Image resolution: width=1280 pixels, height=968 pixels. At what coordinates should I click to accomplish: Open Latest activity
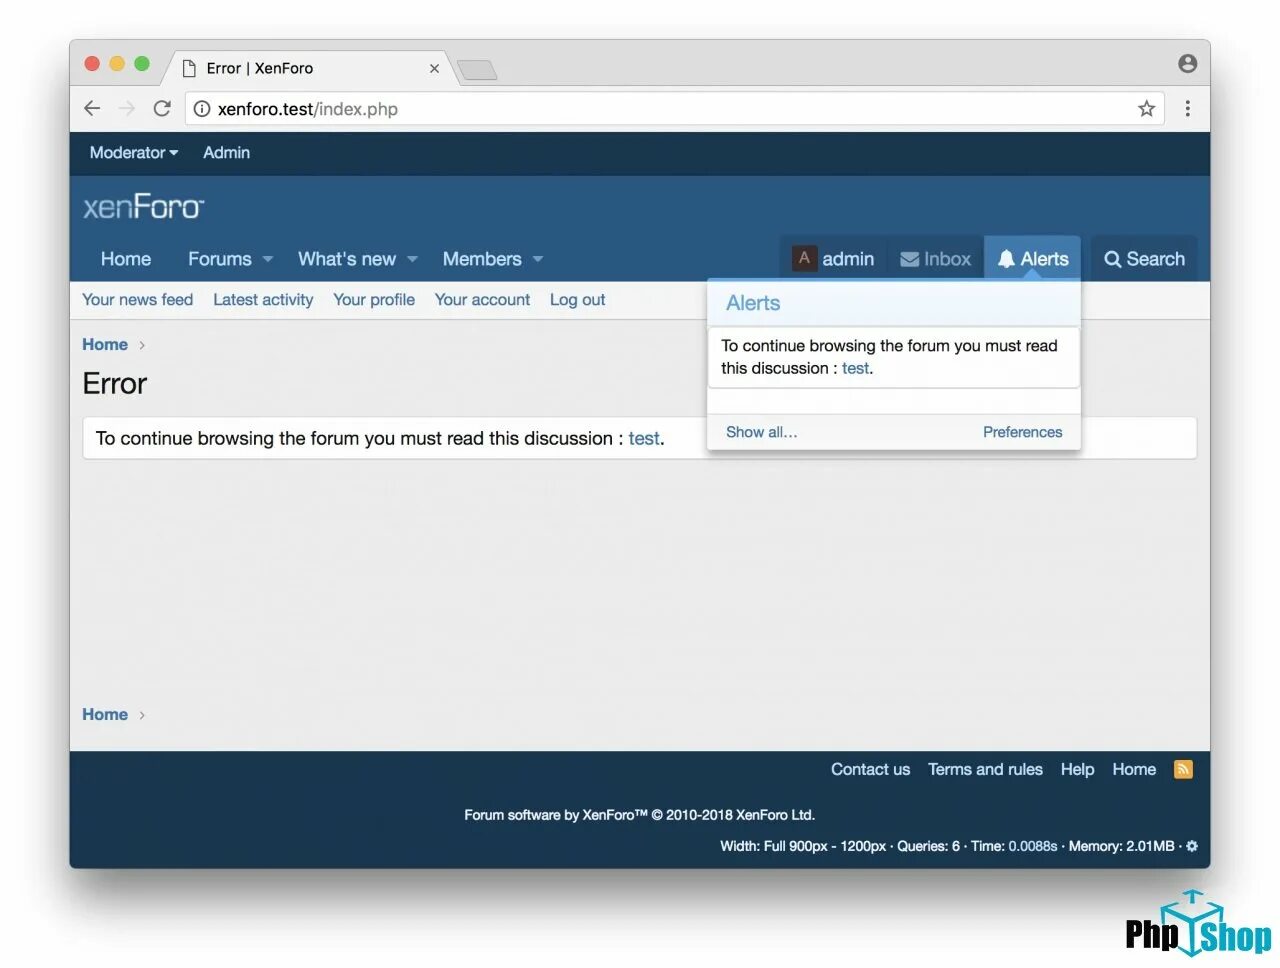[263, 300]
